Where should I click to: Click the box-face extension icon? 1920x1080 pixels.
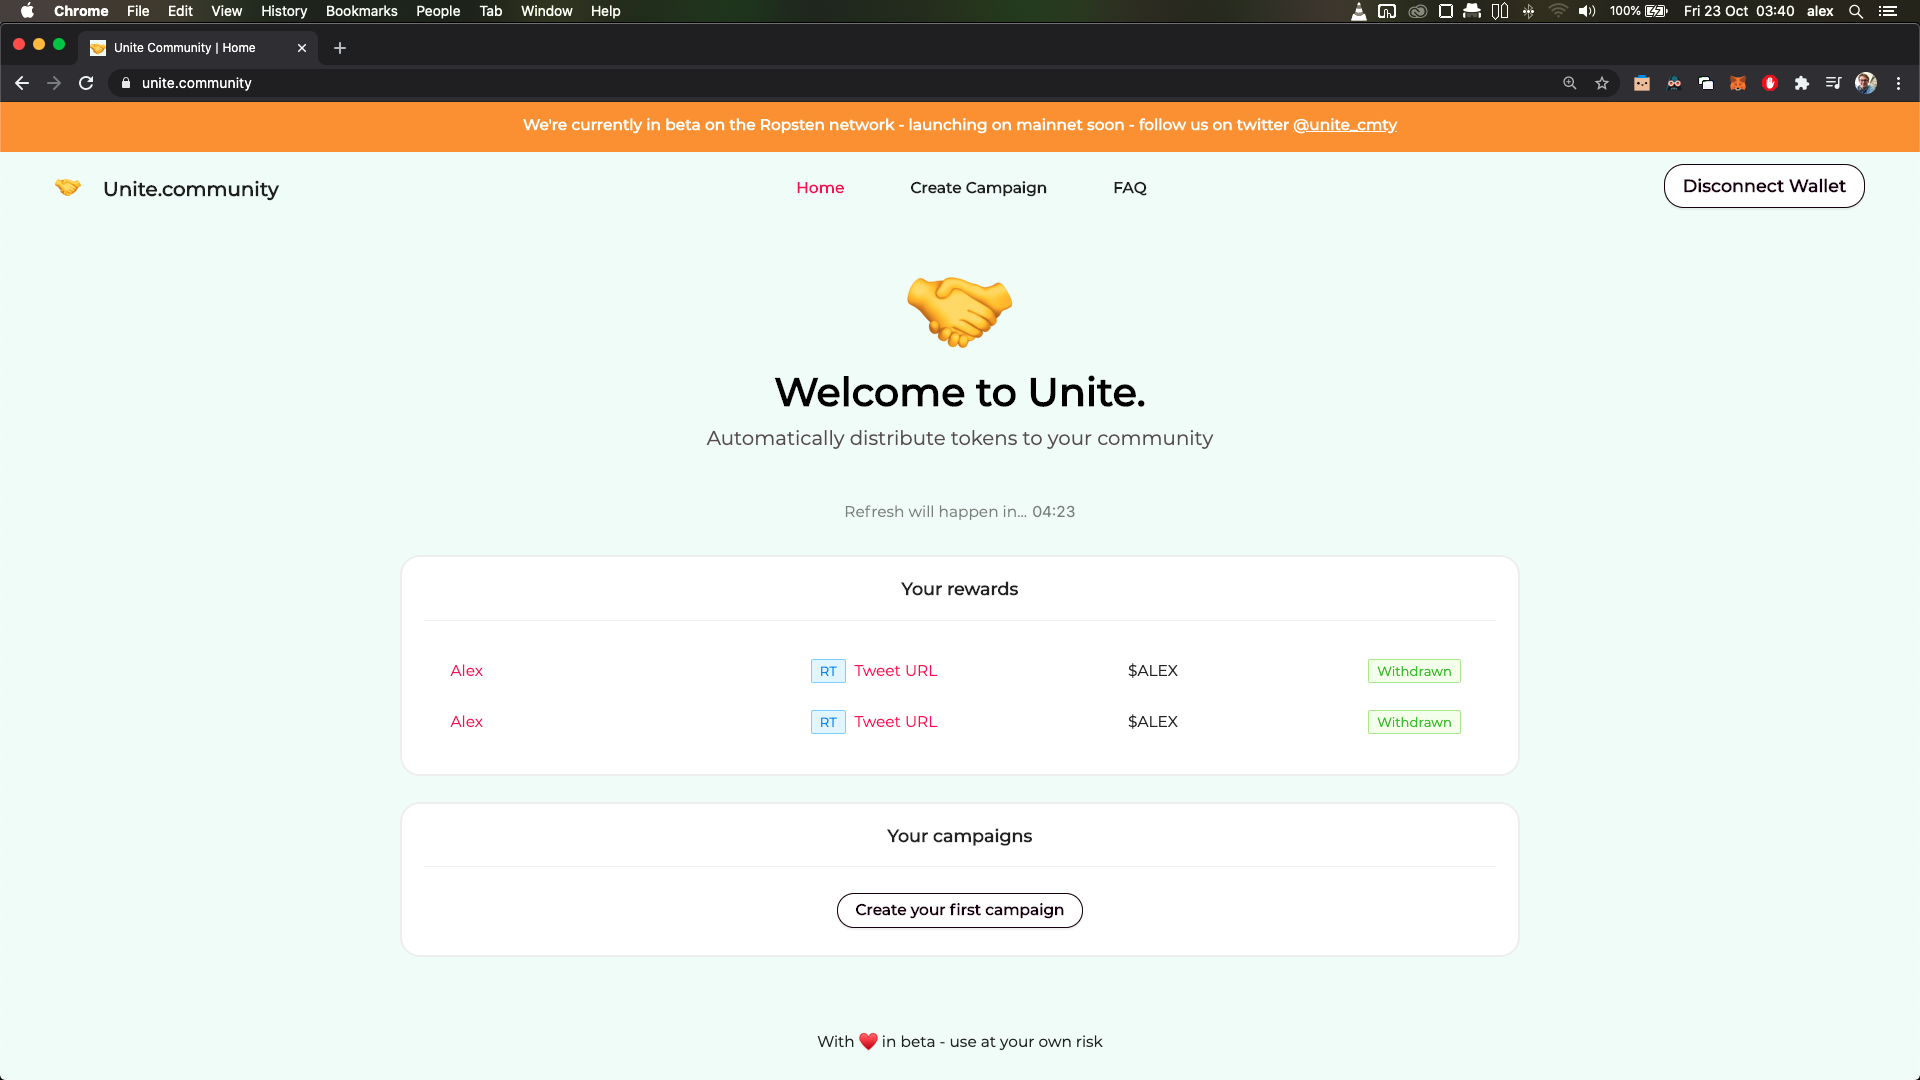click(x=1642, y=83)
